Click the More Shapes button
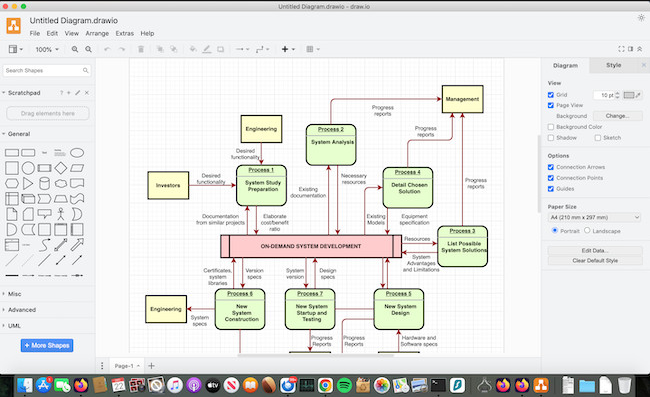The width and height of the screenshot is (650, 397). click(x=47, y=345)
